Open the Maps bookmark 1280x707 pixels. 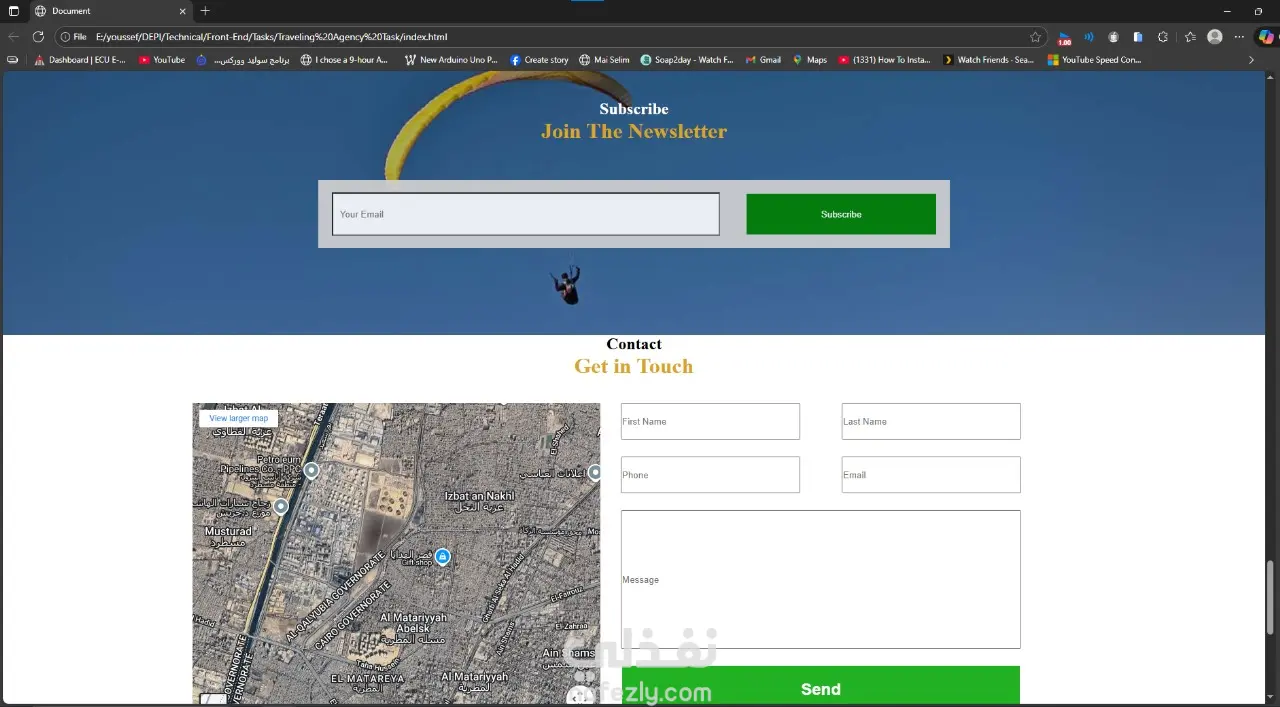[x=810, y=60]
